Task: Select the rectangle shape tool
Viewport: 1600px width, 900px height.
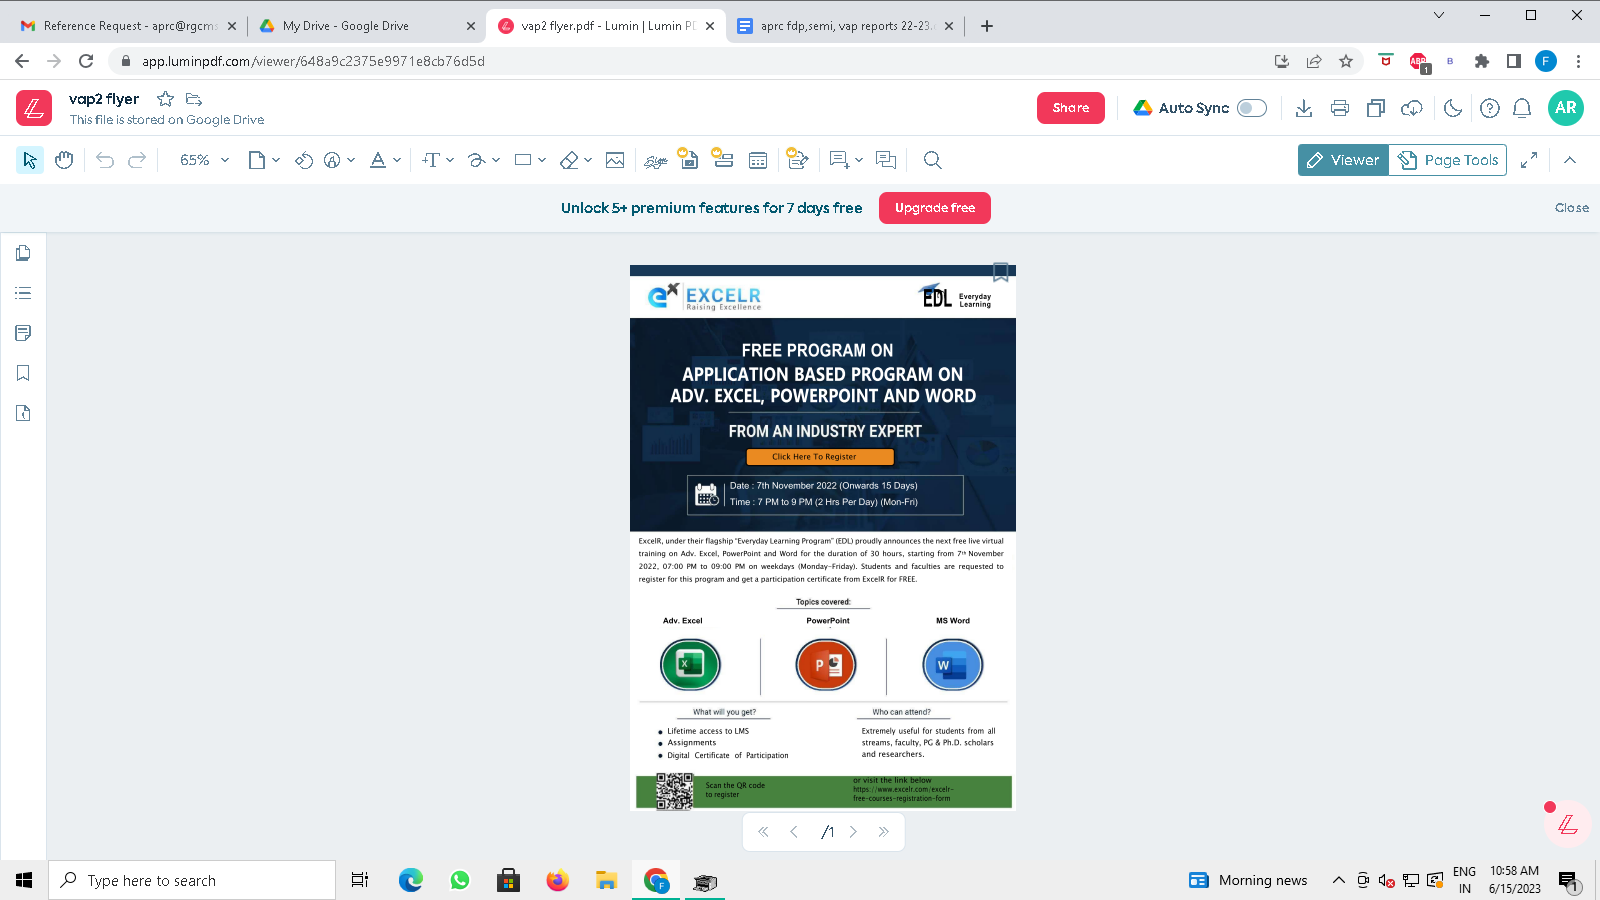Action: [x=523, y=160]
